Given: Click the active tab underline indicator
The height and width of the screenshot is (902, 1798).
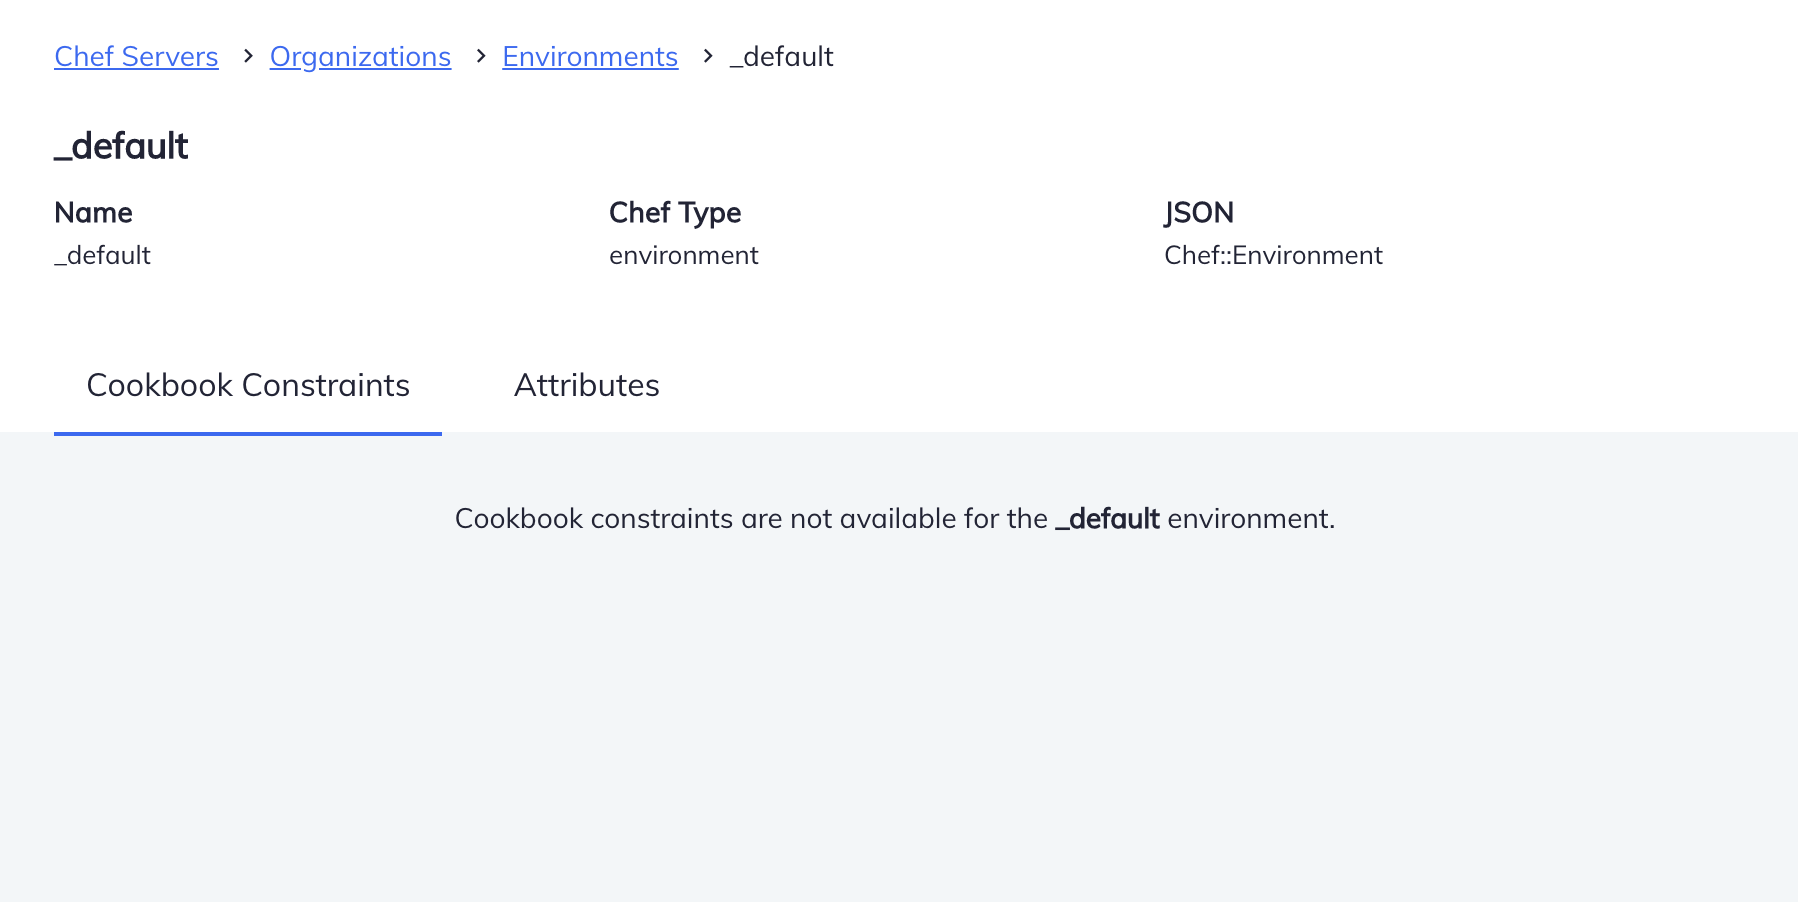Looking at the screenshot, I should coord(247,434).
